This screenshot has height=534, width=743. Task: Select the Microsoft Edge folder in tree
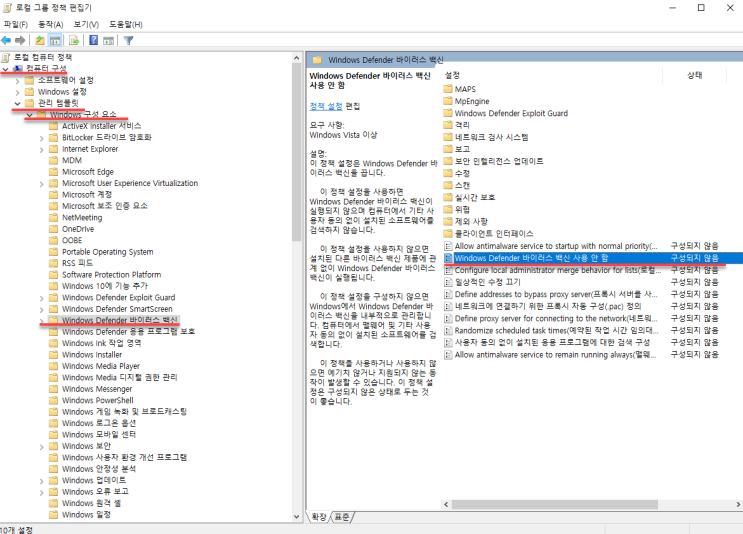click(x=88, y=172)
